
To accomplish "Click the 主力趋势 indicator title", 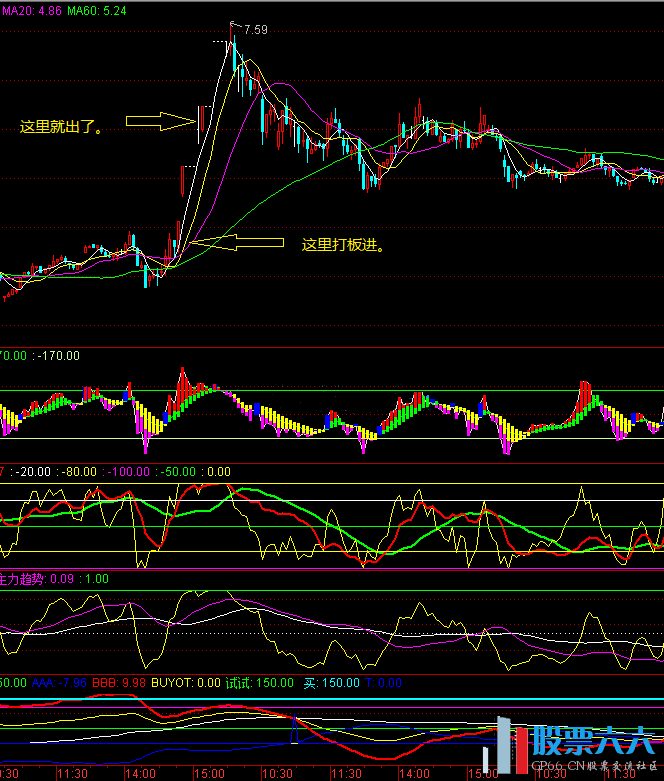I will [x=20, y=579].
